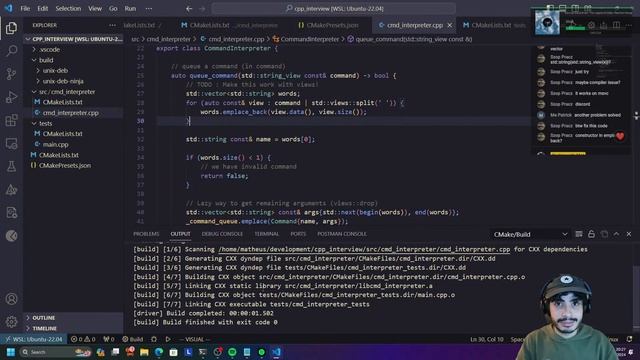The height and width of the screenshot is (360, 640).
Task: Open File Explorer from the taskbar
Action: 144,352
